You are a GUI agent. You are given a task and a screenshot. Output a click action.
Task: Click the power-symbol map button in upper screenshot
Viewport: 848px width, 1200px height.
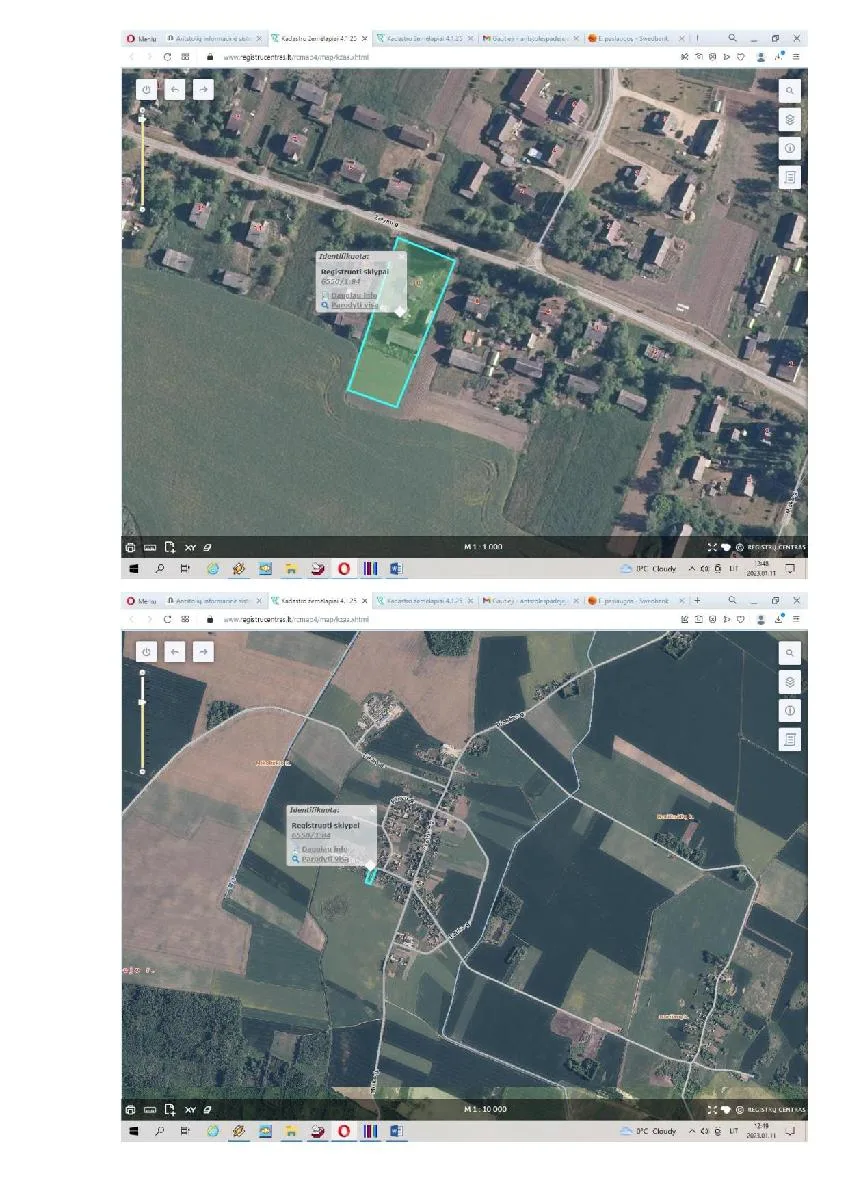point(146,89)
